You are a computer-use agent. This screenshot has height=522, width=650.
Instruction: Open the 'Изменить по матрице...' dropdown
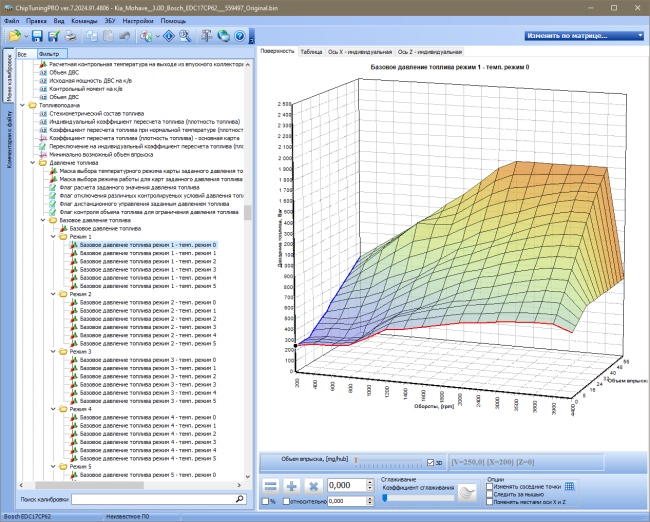[584, 36]
